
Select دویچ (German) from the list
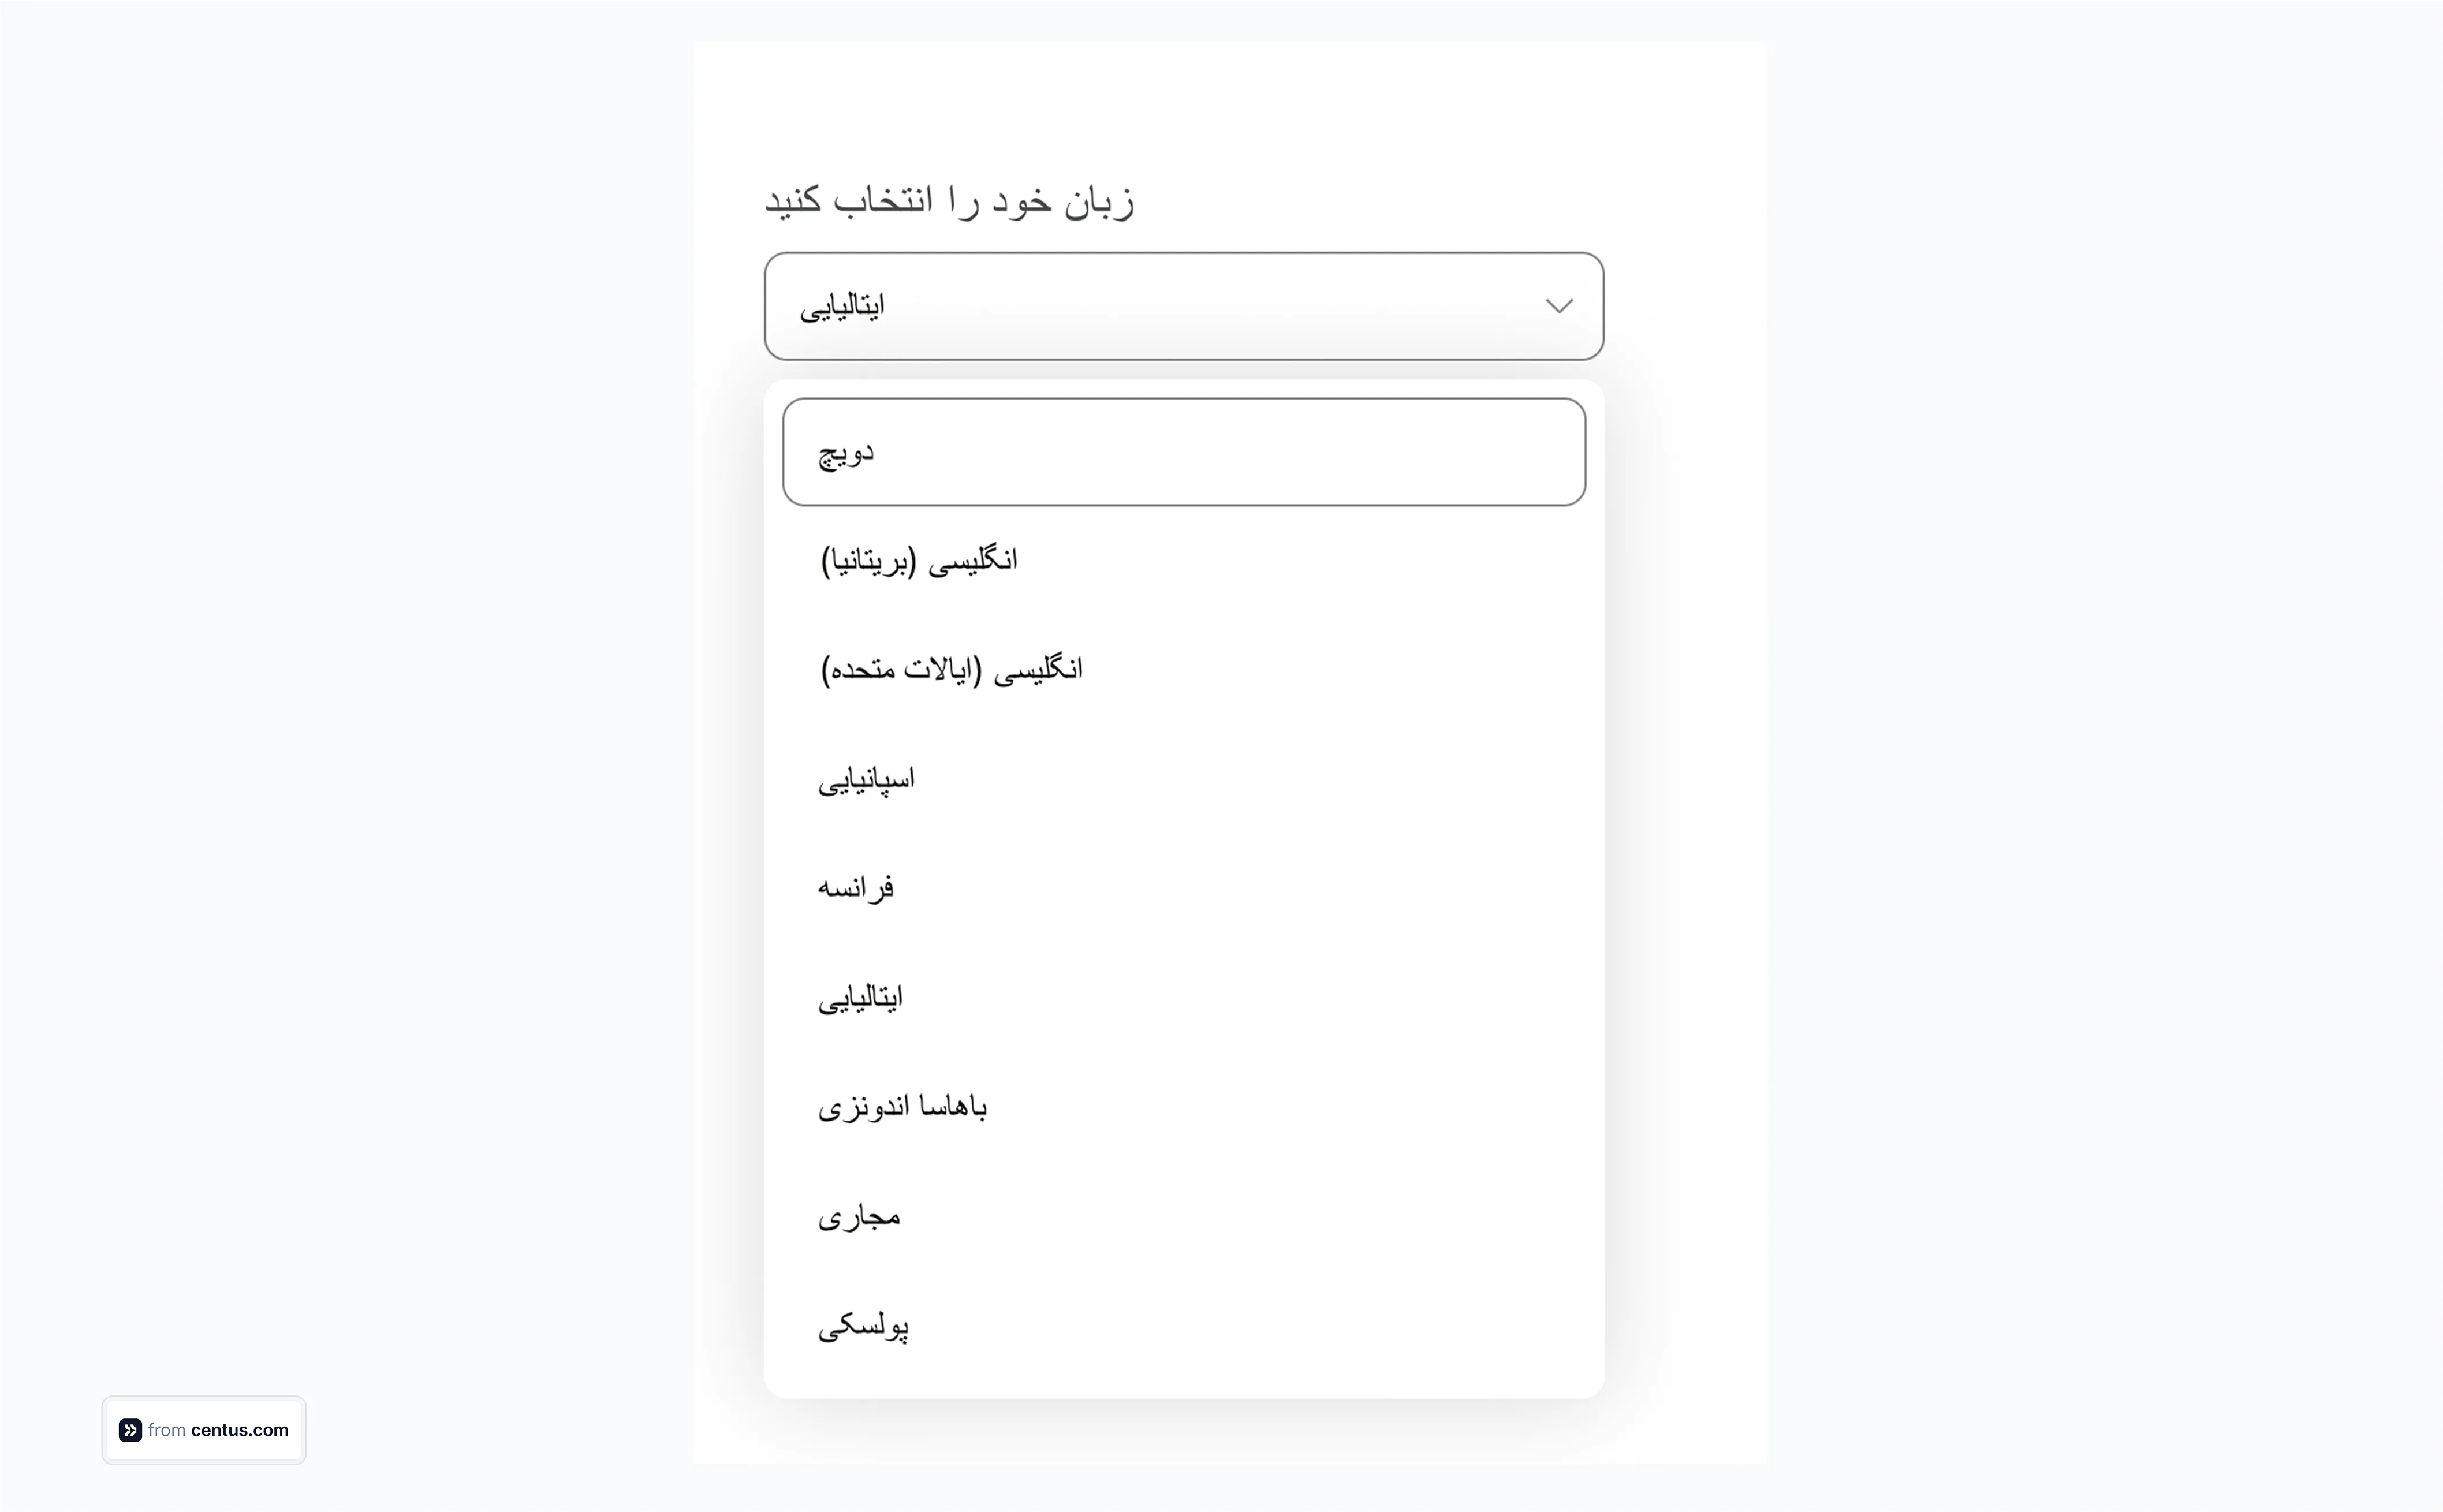(846, 453)
